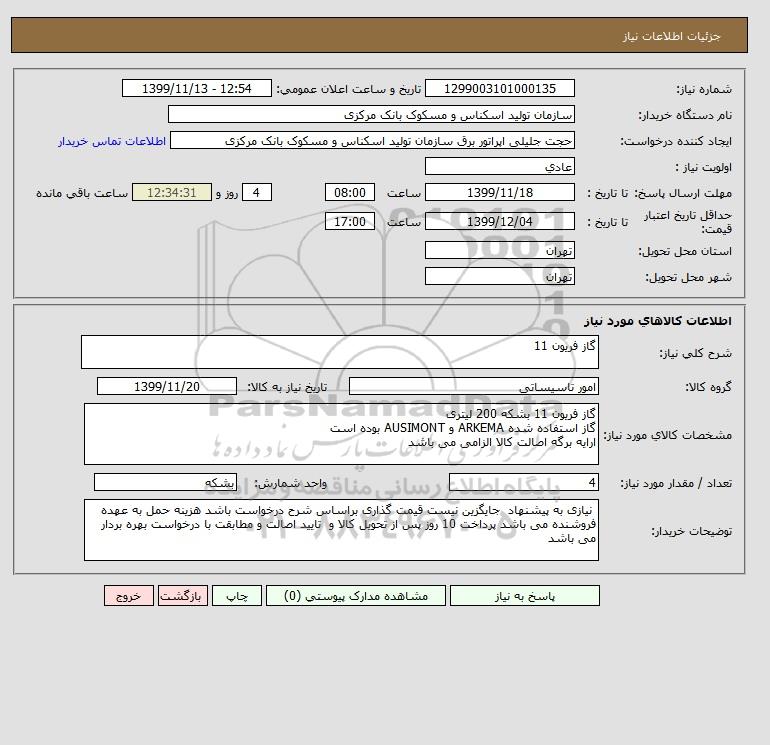Click unit of measure field بشکه
770x745 pixels.
click(165, 482)
